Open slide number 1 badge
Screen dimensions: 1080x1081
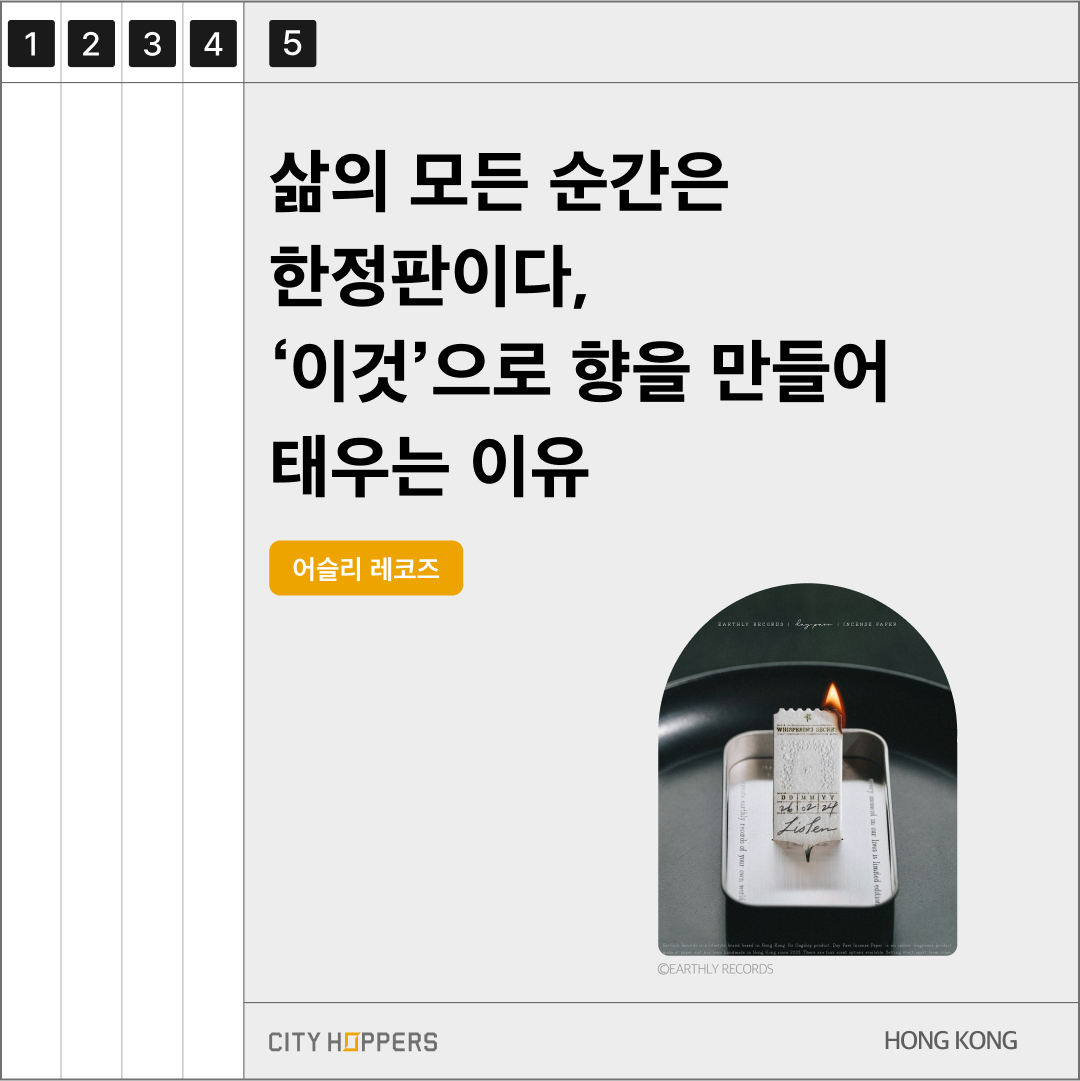[x=31, y=44]
